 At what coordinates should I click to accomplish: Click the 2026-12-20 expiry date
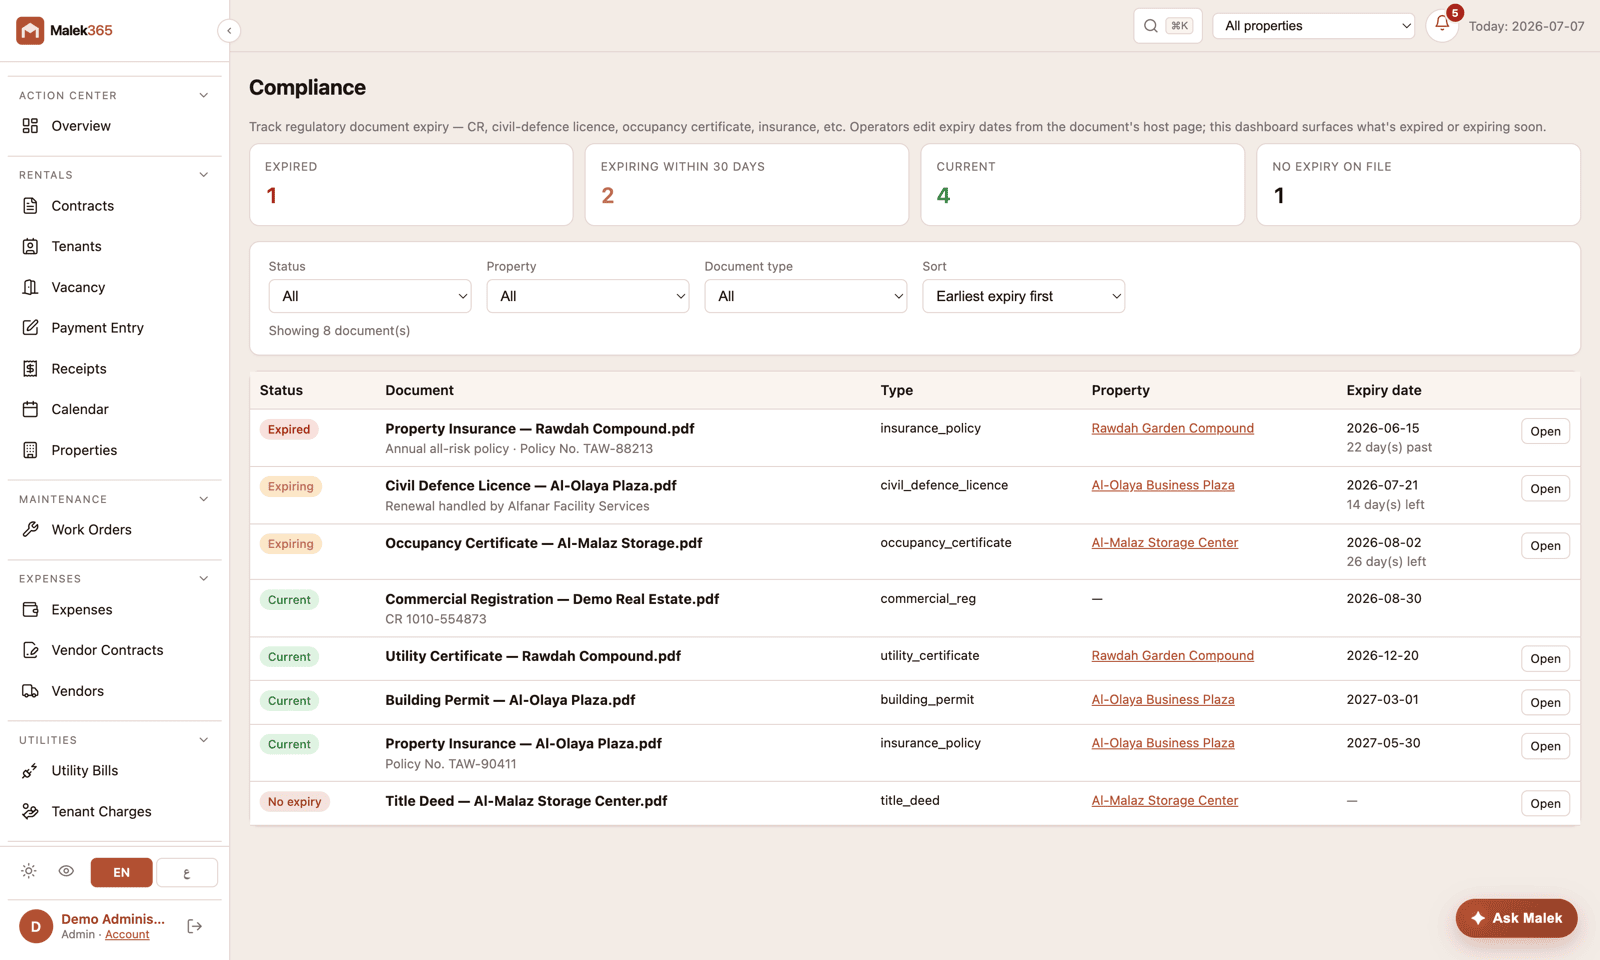coord(1382,656)
